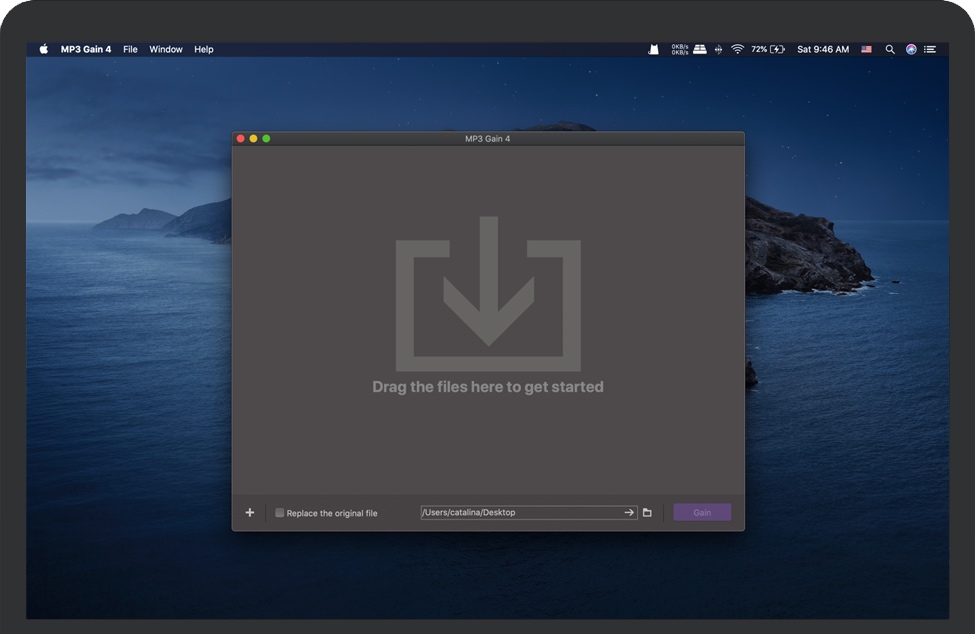Click the US flag input source icon

click(866, 49)
